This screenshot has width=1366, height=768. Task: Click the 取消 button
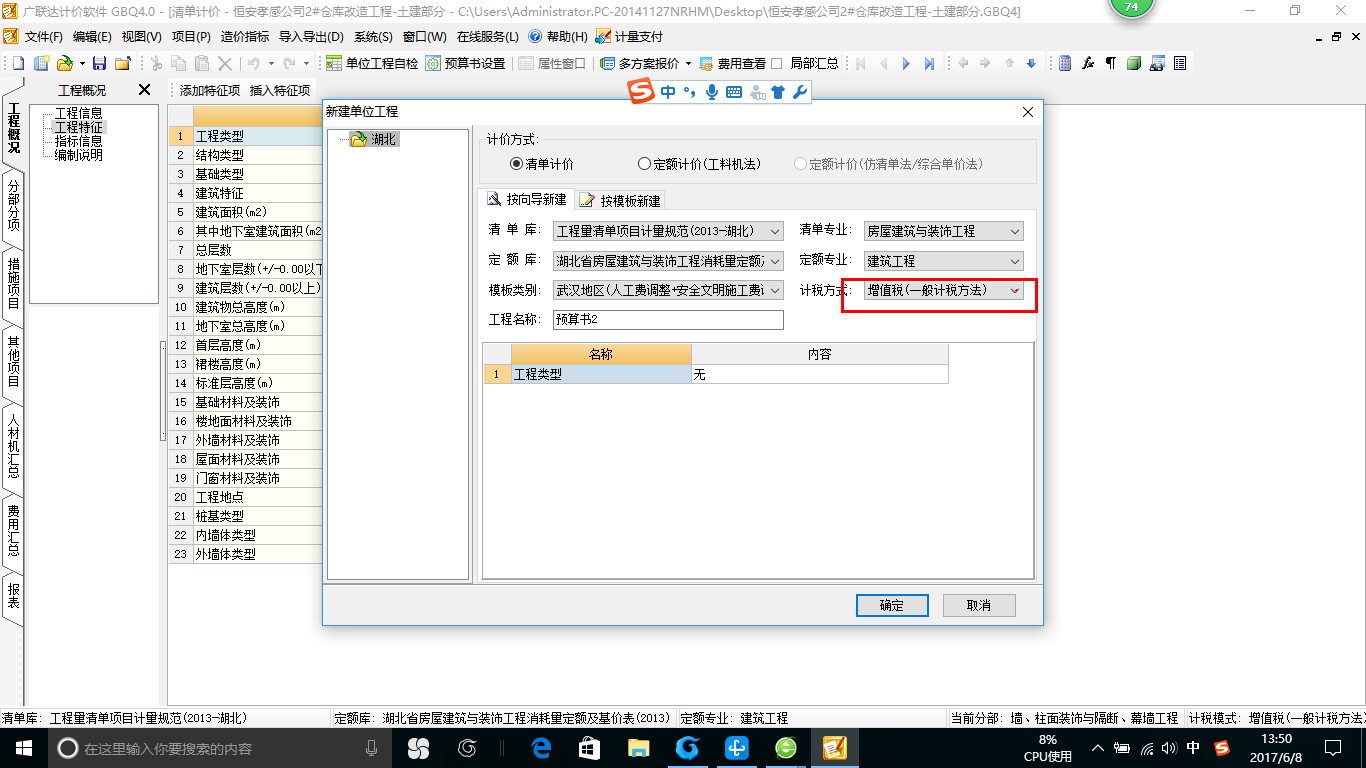979,605
